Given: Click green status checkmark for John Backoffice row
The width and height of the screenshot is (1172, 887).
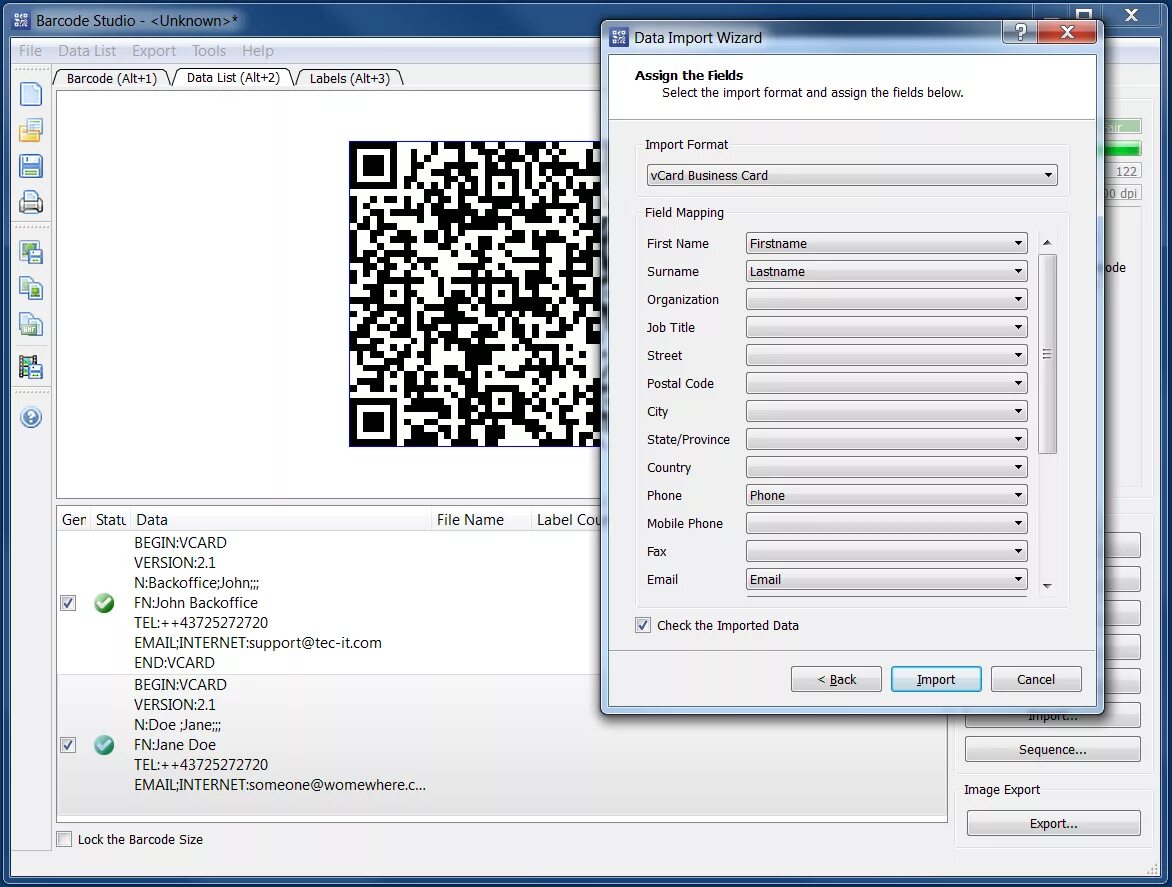Looking at the screenshot, I should click(x=104, y=603).
